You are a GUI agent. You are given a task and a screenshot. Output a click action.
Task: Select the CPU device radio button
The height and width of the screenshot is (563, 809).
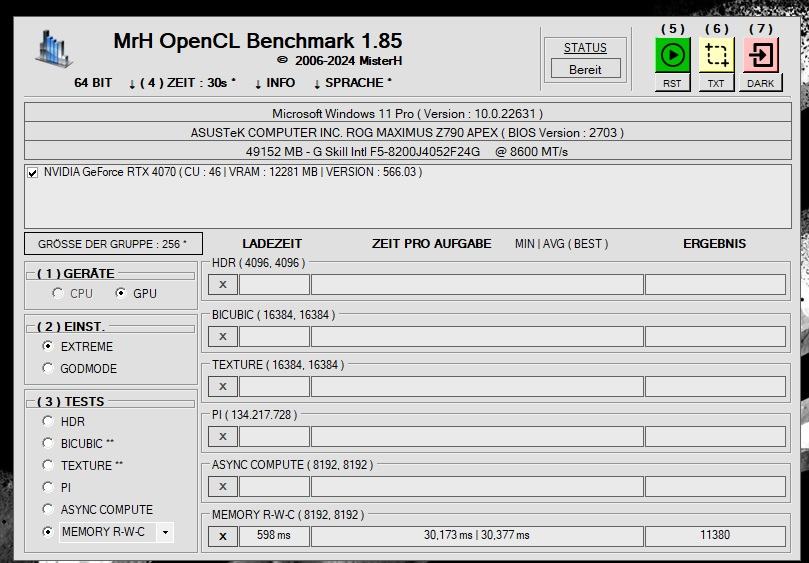click(x=58, y=294)
